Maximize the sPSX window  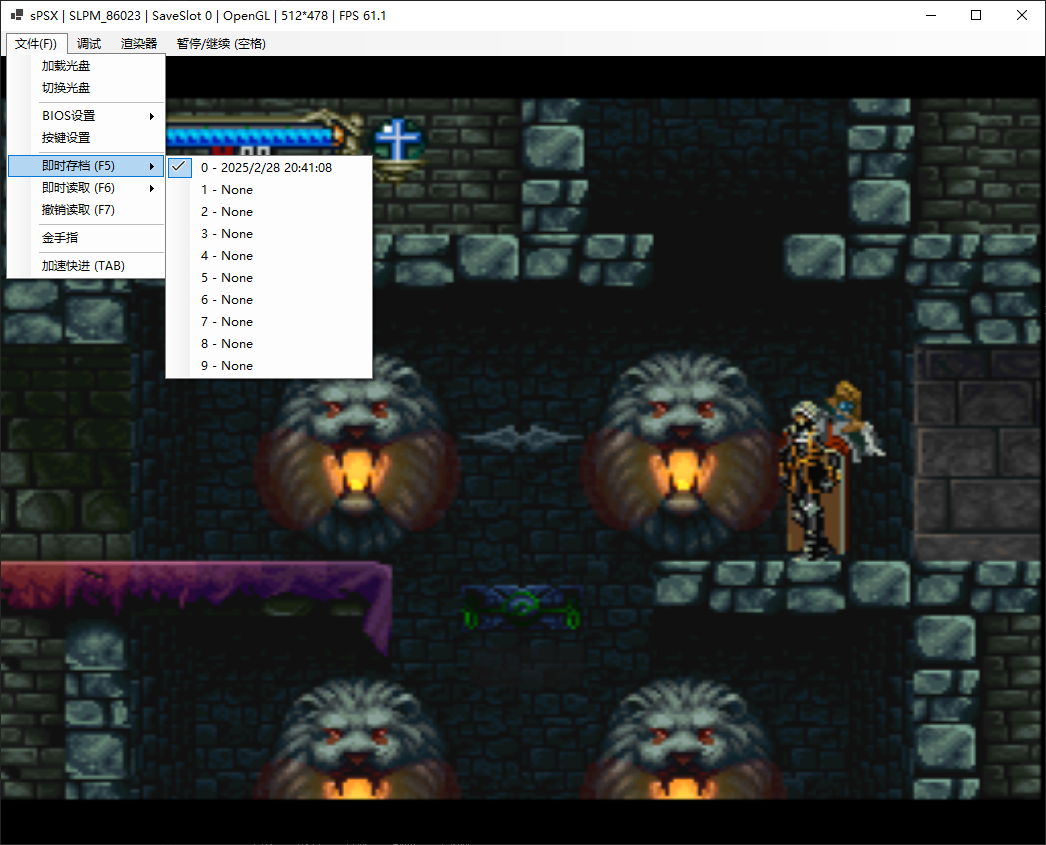(x=976, y=15)
